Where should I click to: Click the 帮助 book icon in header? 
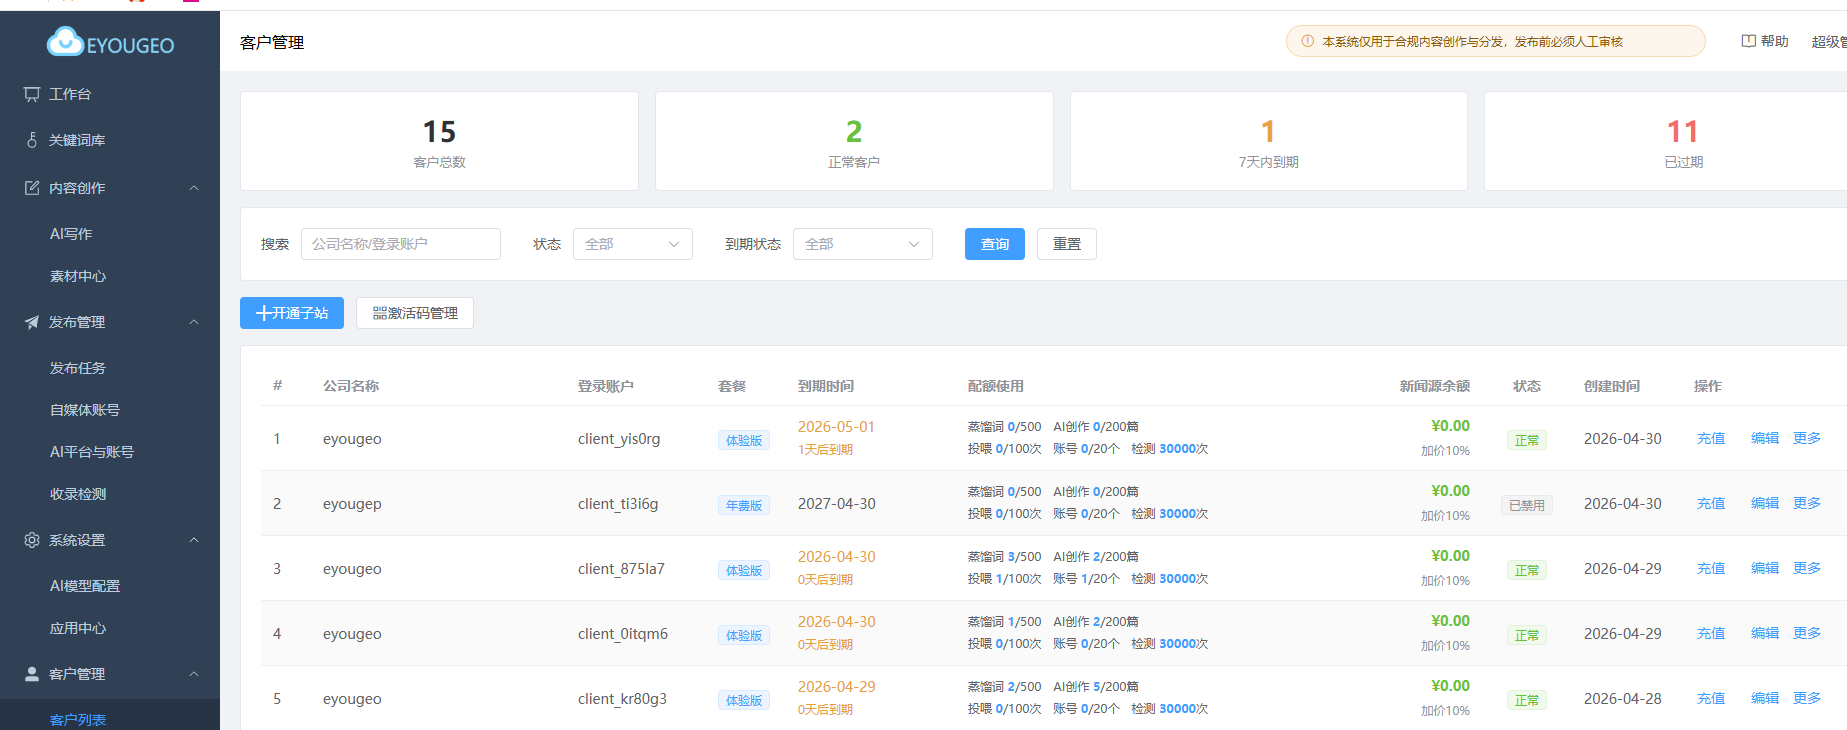coord(1748,41)
